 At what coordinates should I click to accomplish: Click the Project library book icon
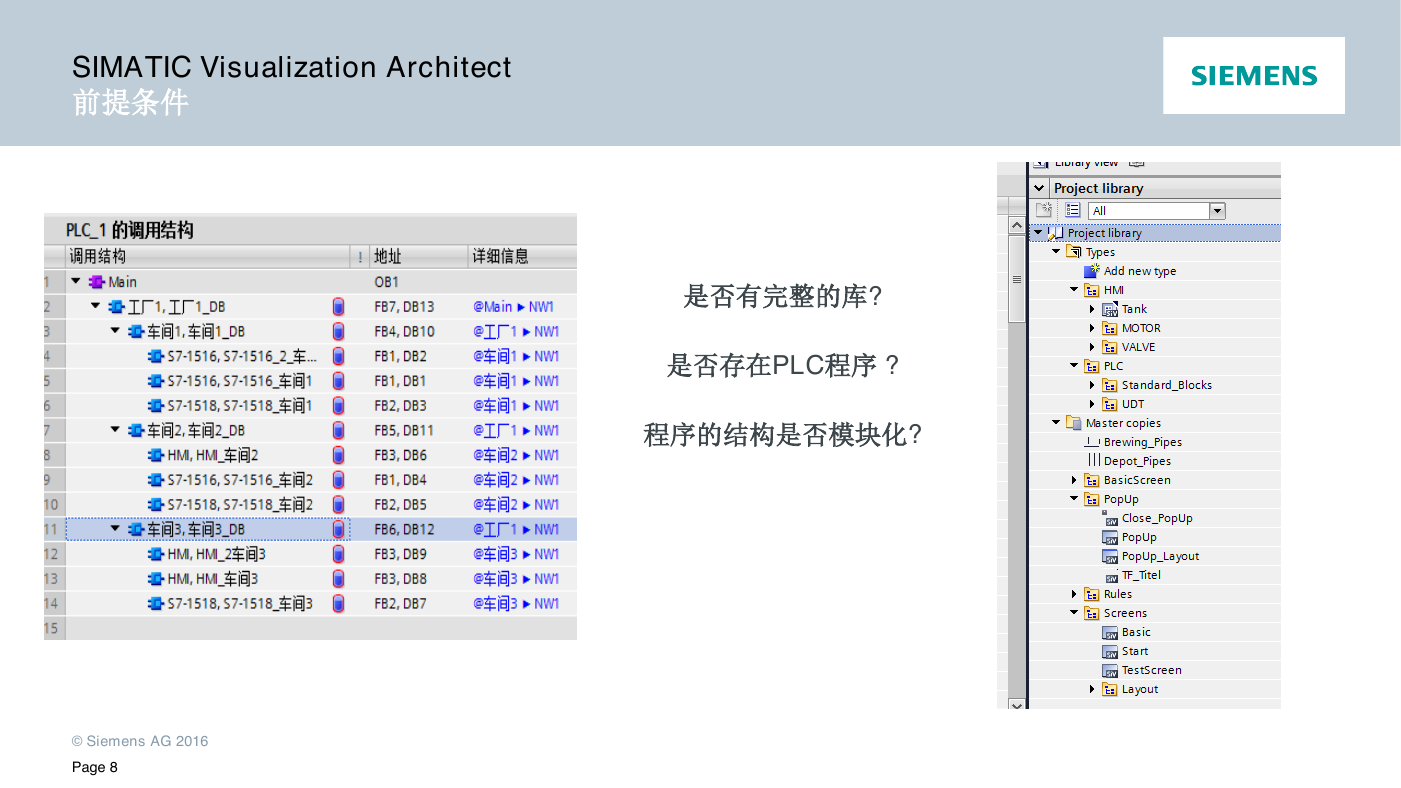point(1056,233)
